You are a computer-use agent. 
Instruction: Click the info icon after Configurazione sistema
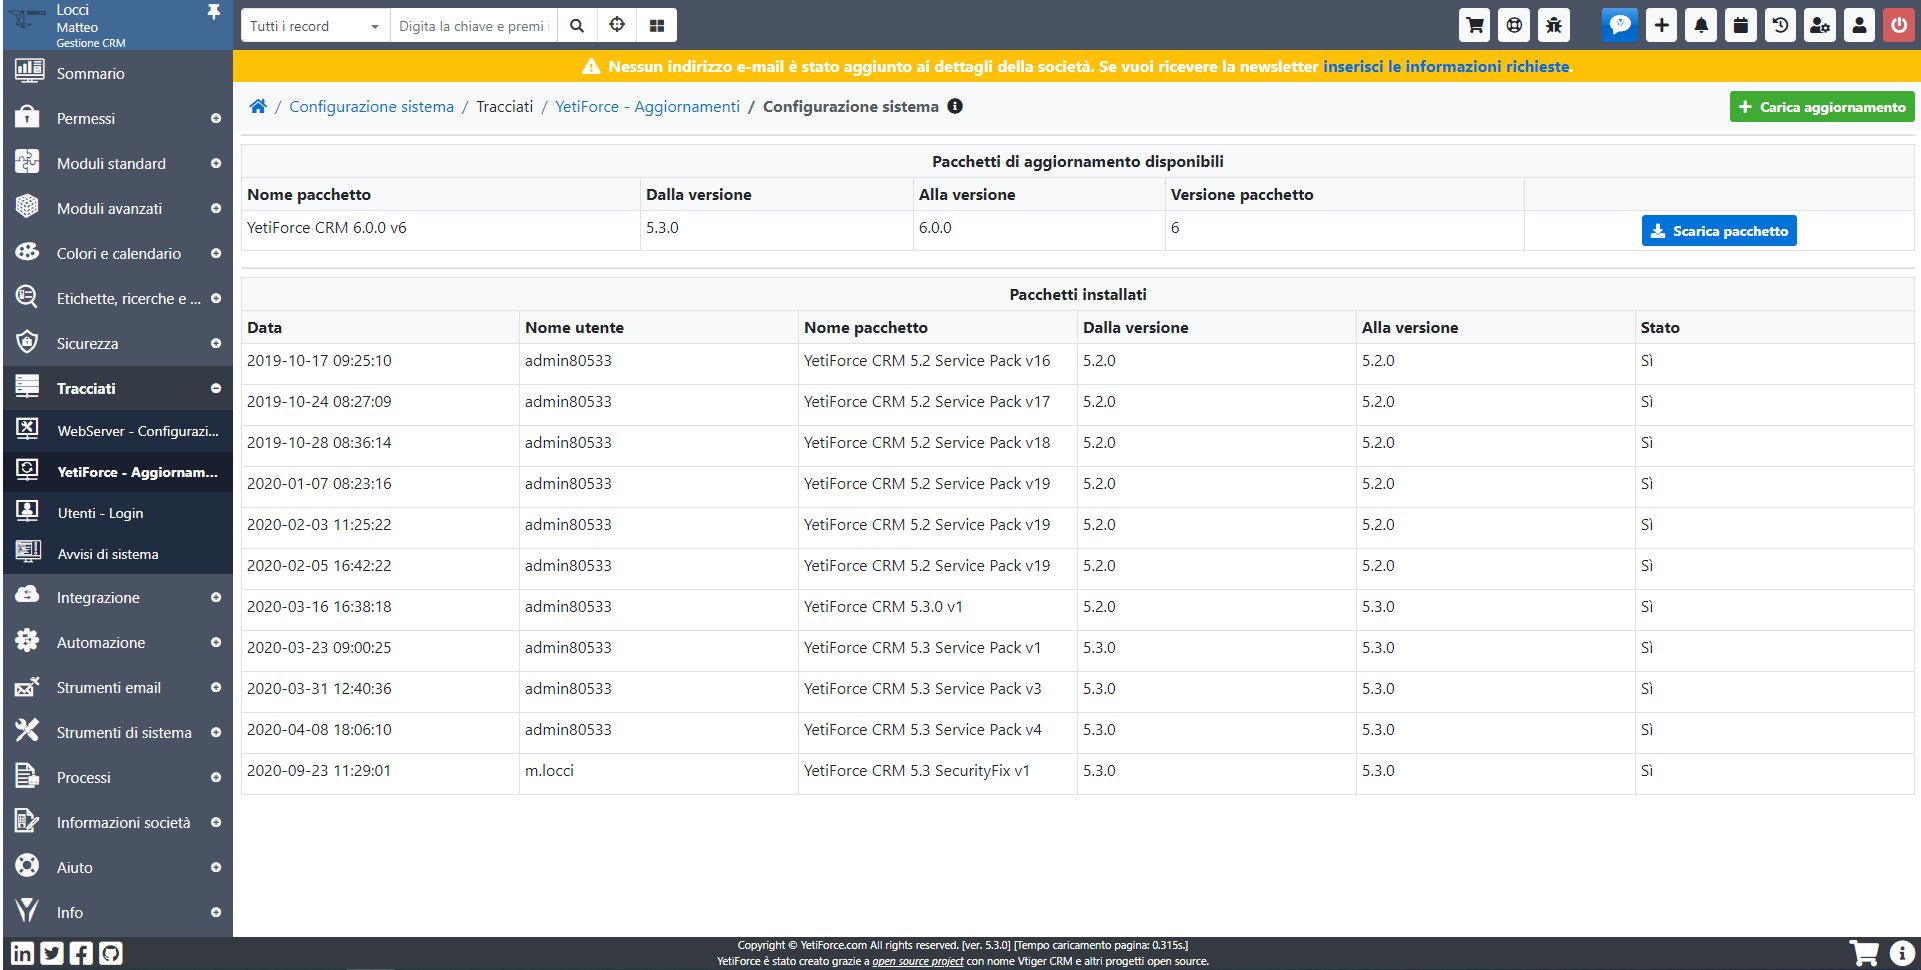tap(955, 106)
